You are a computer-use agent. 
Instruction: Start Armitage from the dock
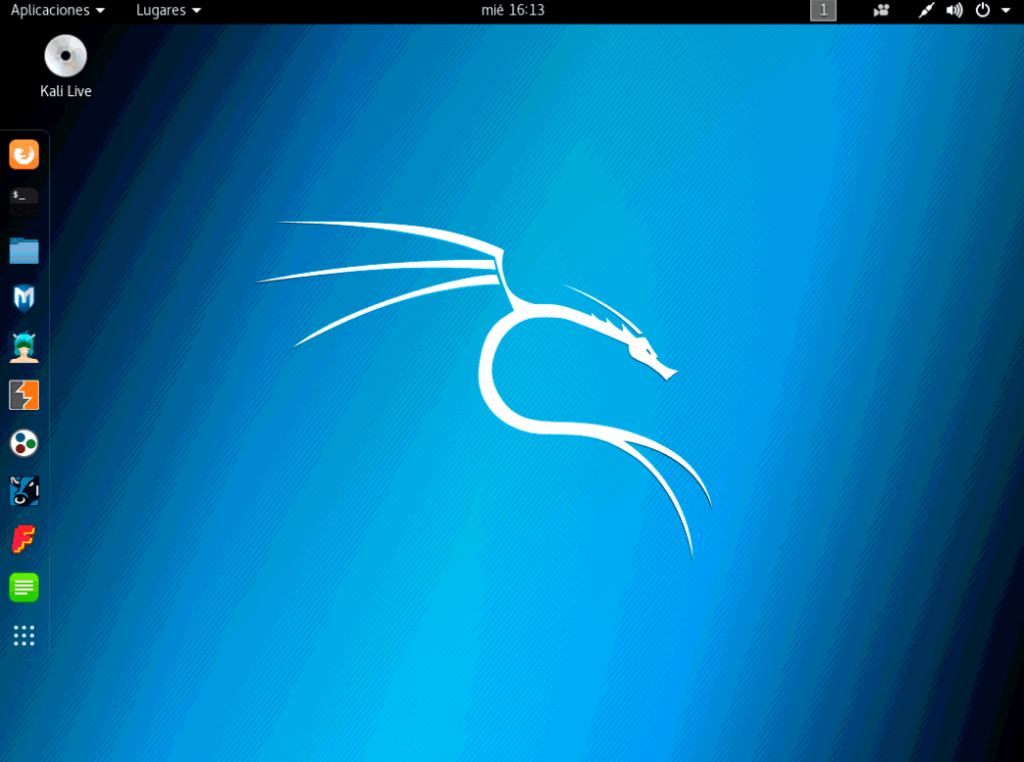pyautogui.click(x=24, y=346)
